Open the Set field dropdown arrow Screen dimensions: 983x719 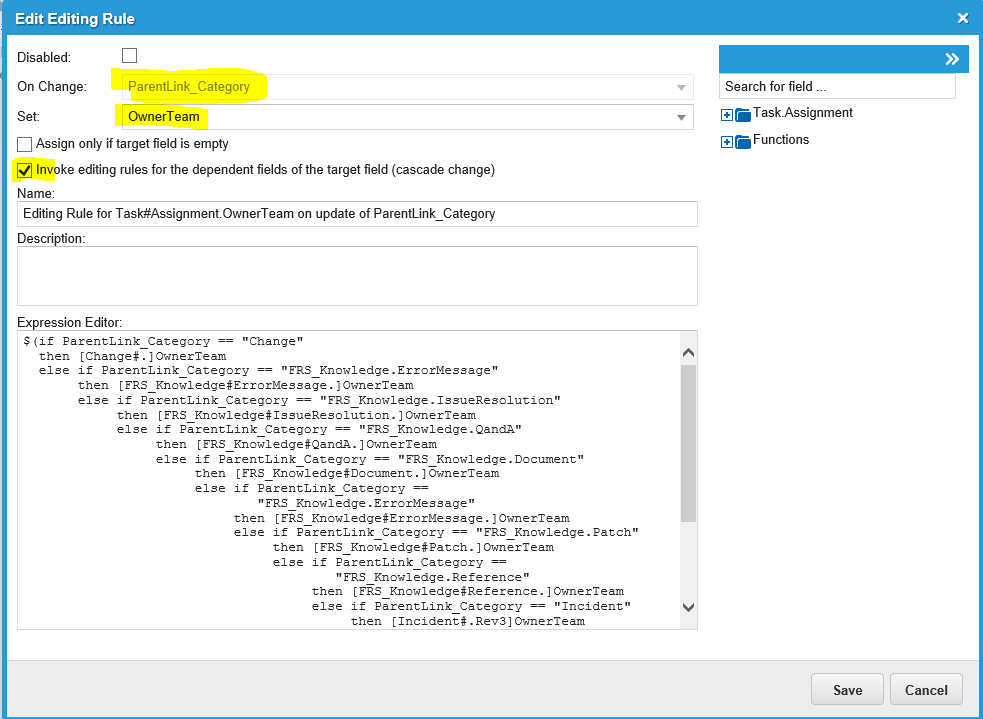click(680, 117)
